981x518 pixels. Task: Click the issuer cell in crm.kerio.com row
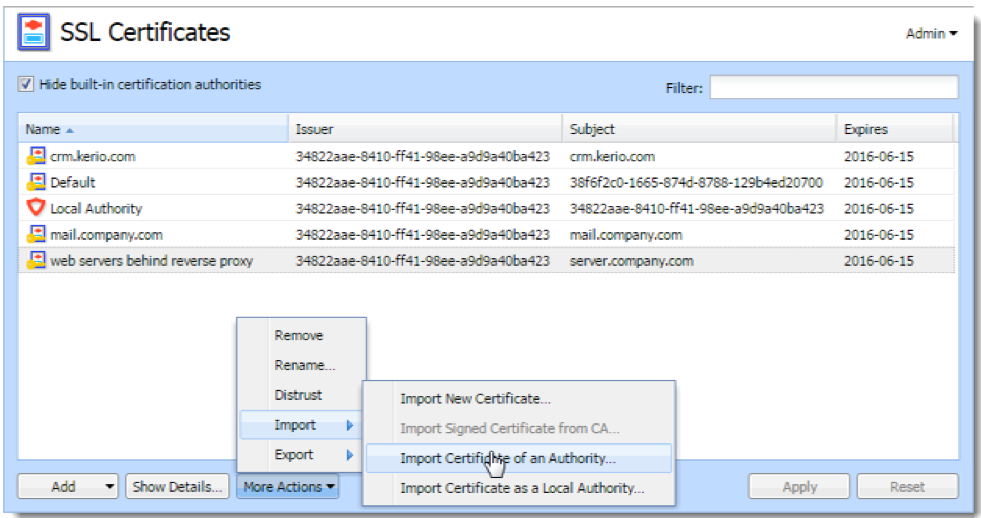(x=422, y=156)
